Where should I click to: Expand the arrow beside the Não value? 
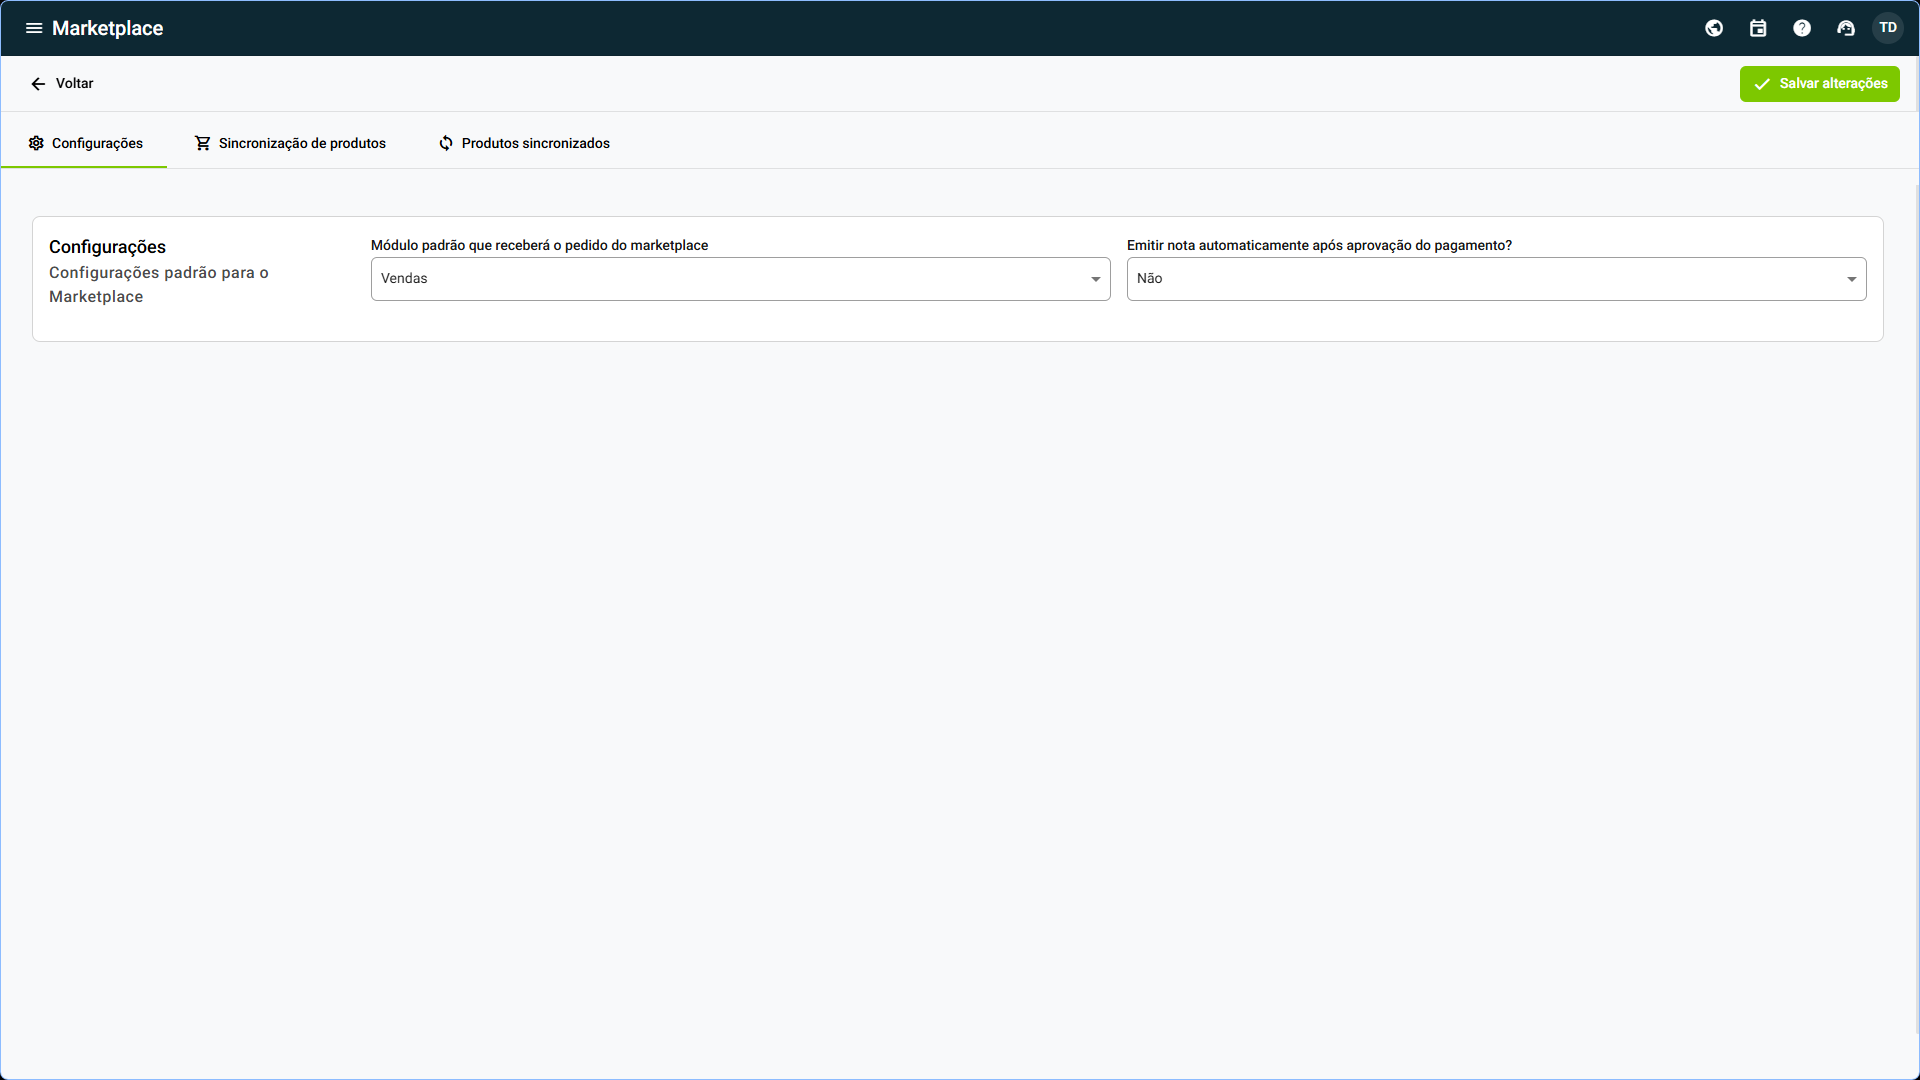(1852, 279)
